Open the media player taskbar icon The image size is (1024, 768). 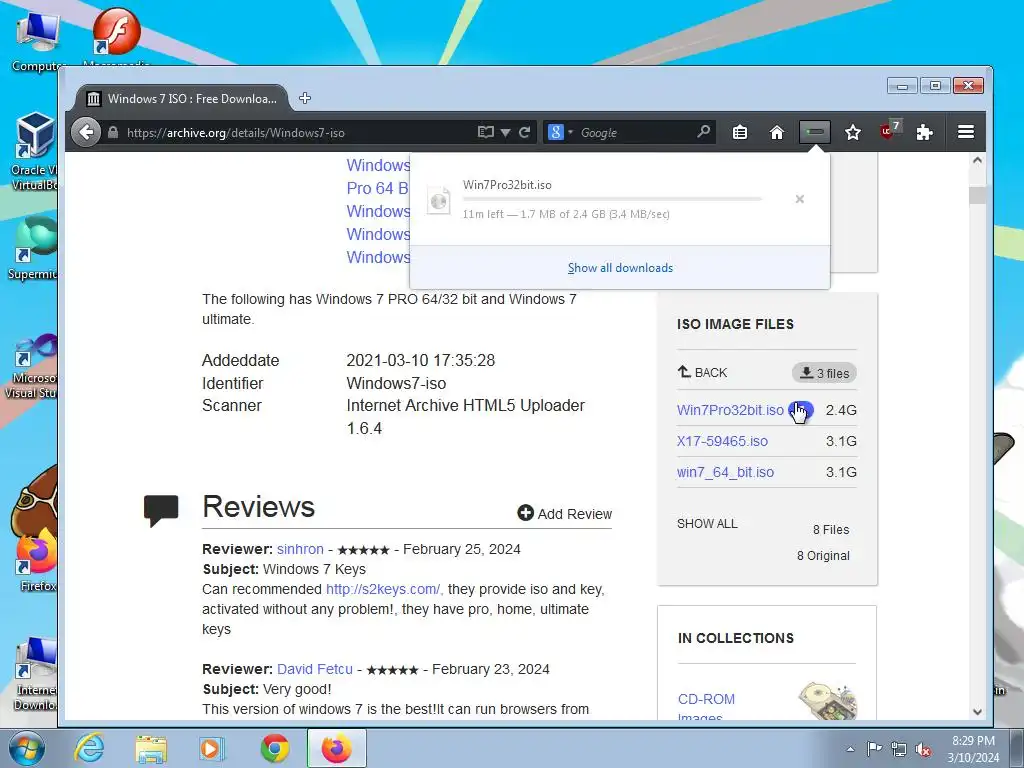210,748
